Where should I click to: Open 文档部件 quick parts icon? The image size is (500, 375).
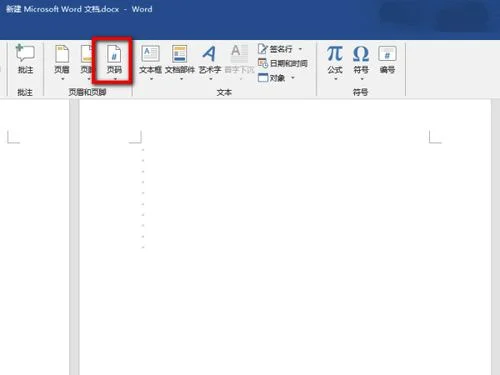point(180,54)
